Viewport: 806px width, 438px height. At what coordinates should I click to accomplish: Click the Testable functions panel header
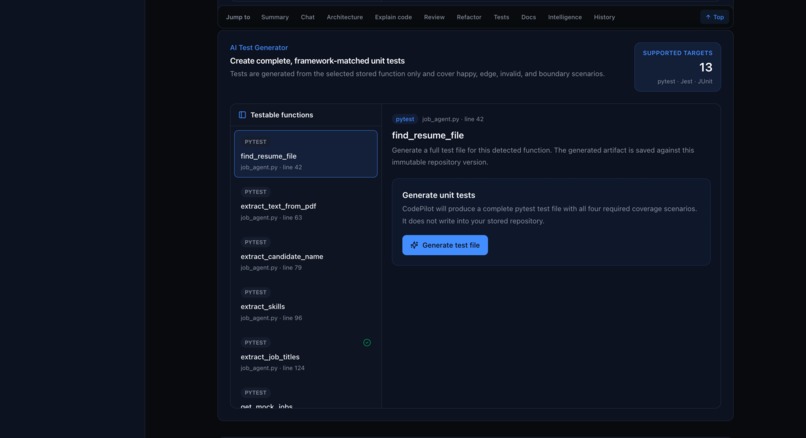pyautogui.click(x=306, y=115)
